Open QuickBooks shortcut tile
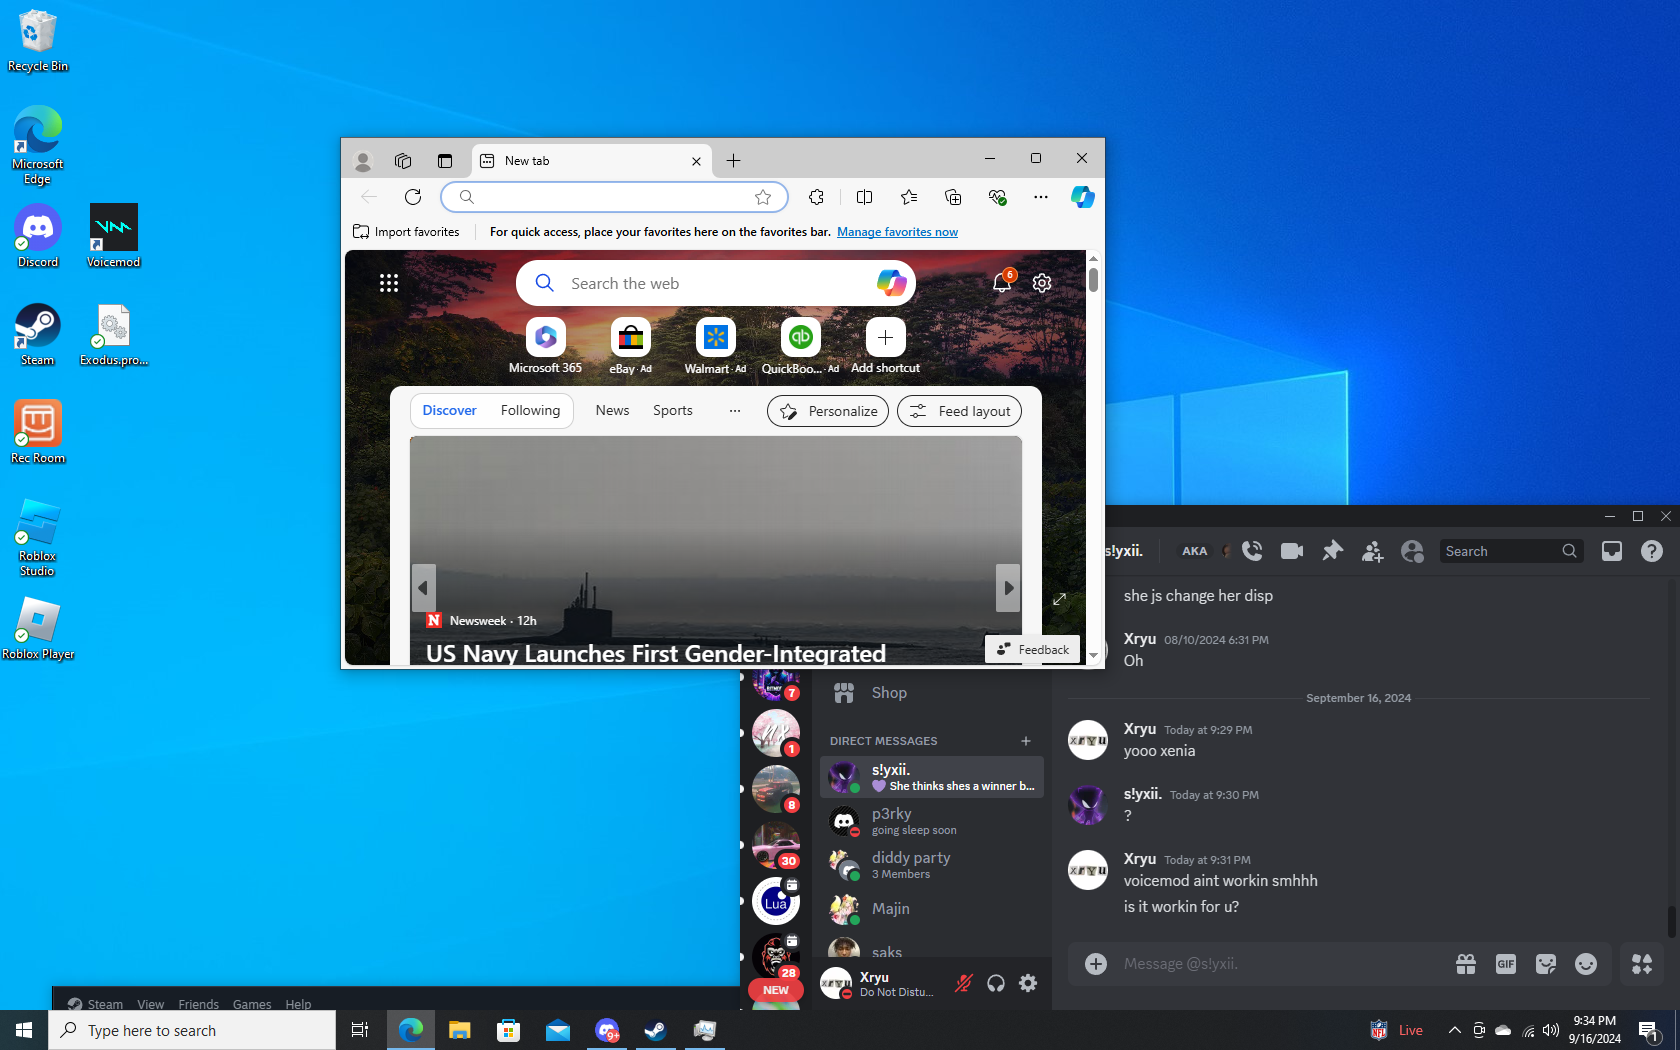 pyautogui.click(x=800, y=346)
